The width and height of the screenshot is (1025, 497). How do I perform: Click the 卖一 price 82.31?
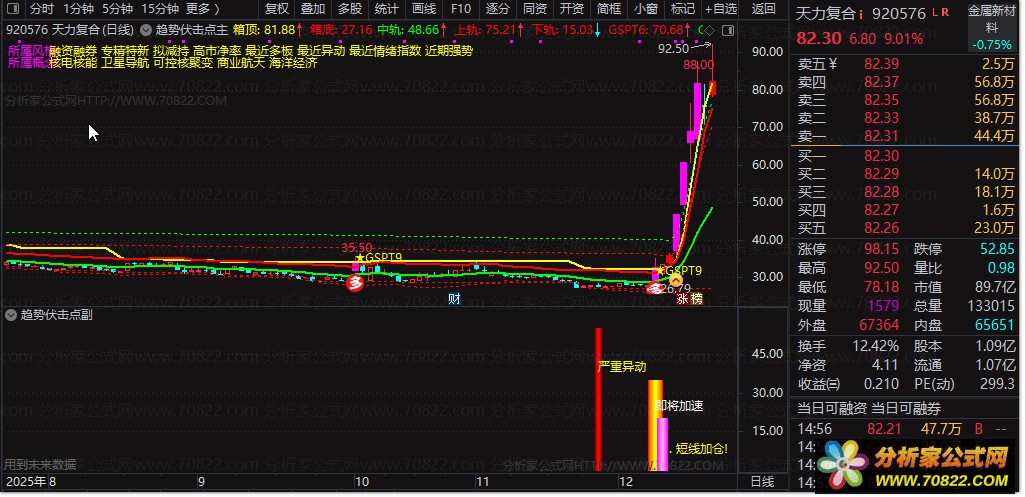click(881, 136)
